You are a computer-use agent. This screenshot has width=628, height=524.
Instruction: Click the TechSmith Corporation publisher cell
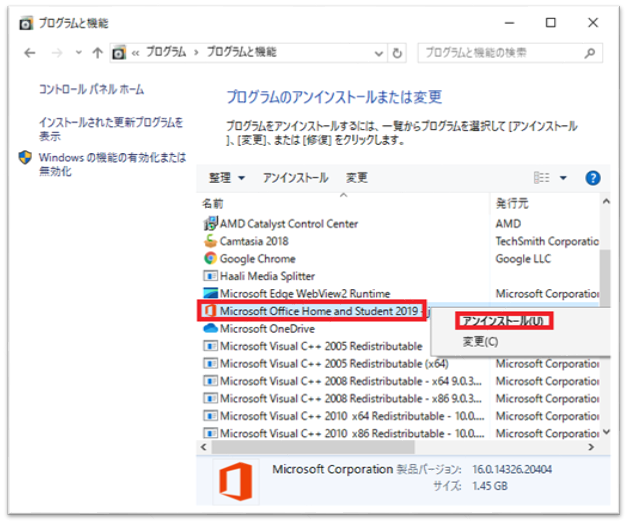(547, 241)
